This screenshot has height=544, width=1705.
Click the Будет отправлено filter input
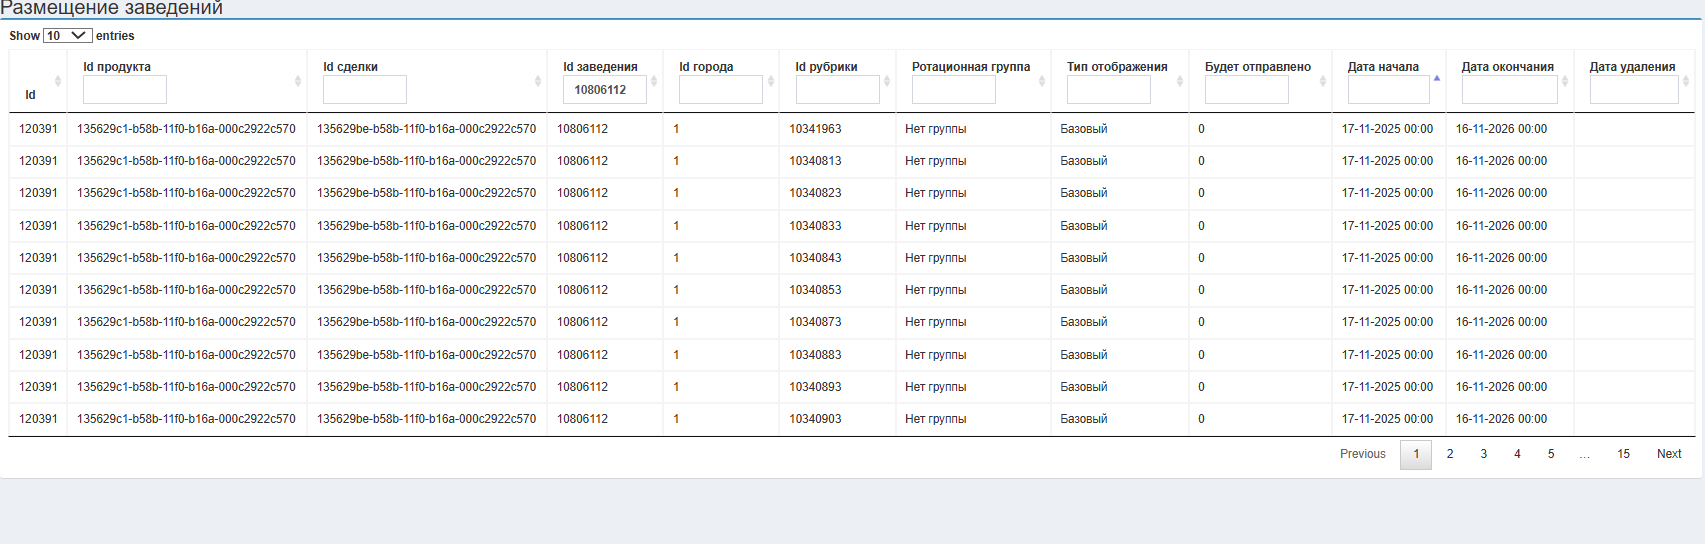[1246, 90]
